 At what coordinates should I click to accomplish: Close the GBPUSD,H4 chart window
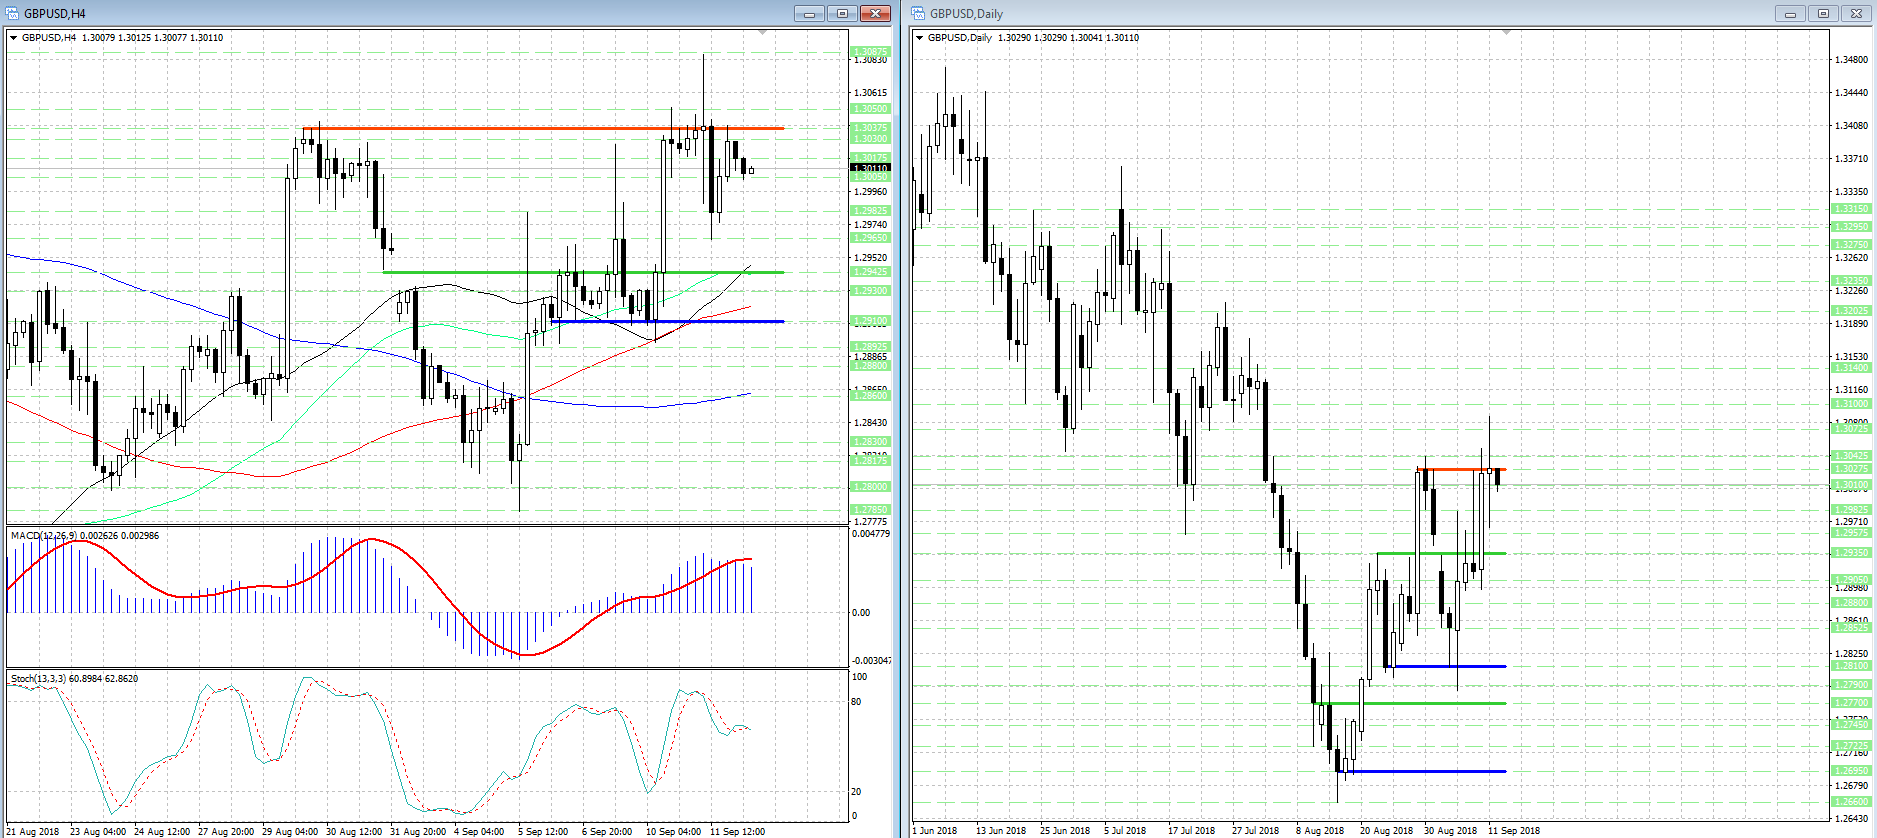tap(875, 13)
